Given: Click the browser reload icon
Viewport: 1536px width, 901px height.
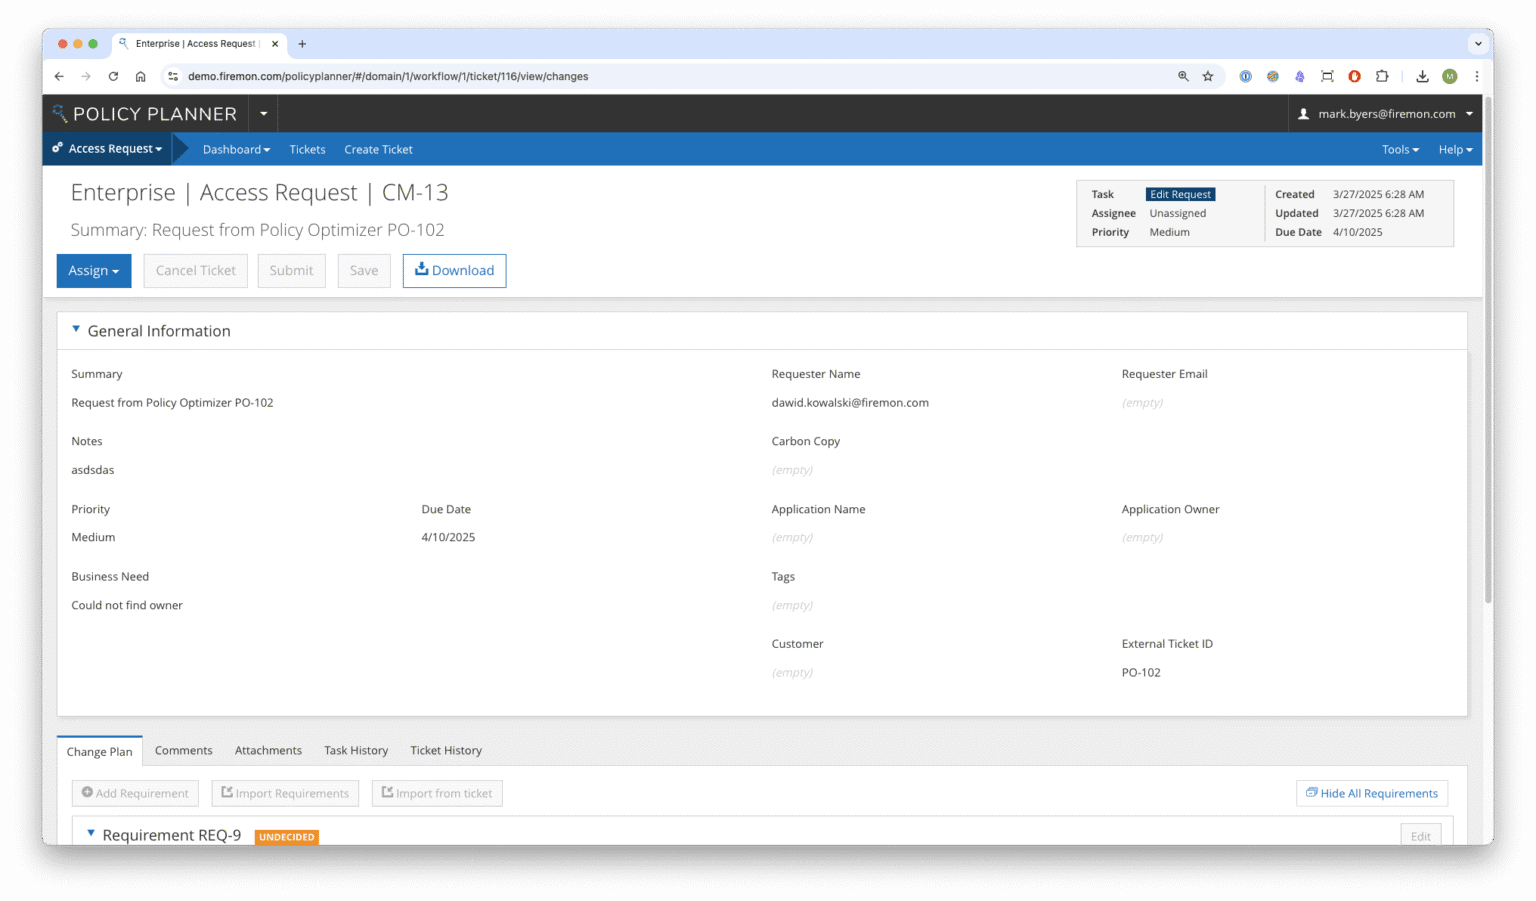Looking at the screenshot, I should (x=113, y=76).
